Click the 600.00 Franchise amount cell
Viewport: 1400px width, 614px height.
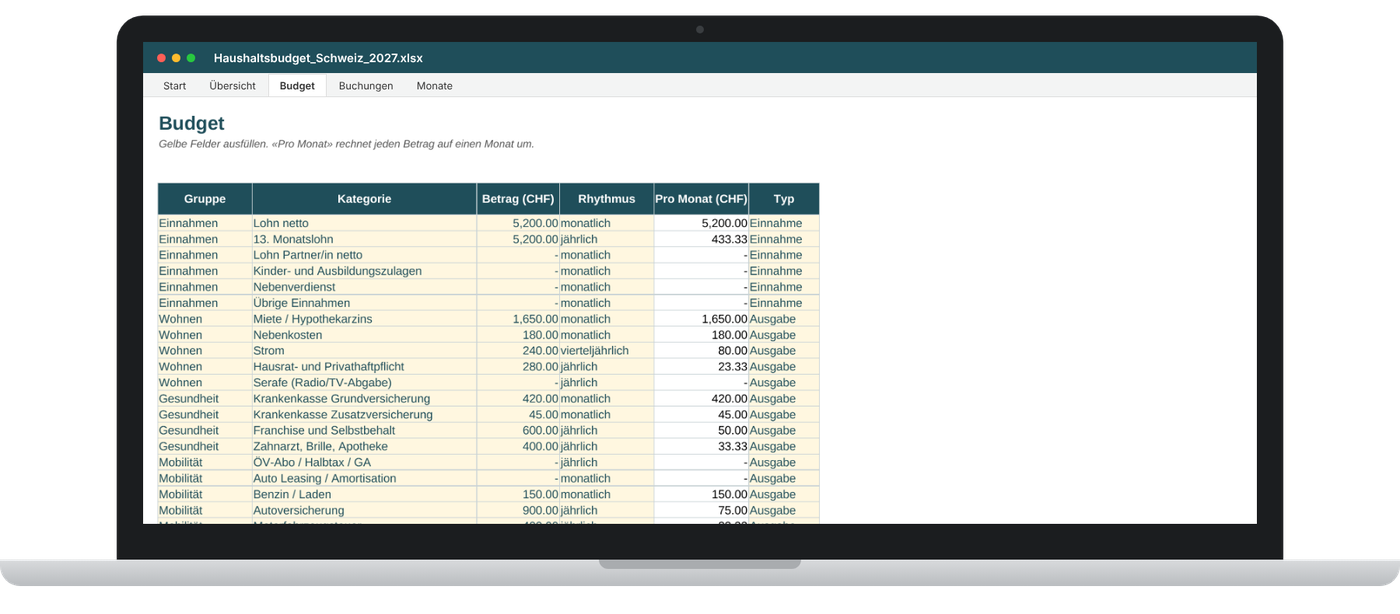[518, 430]
